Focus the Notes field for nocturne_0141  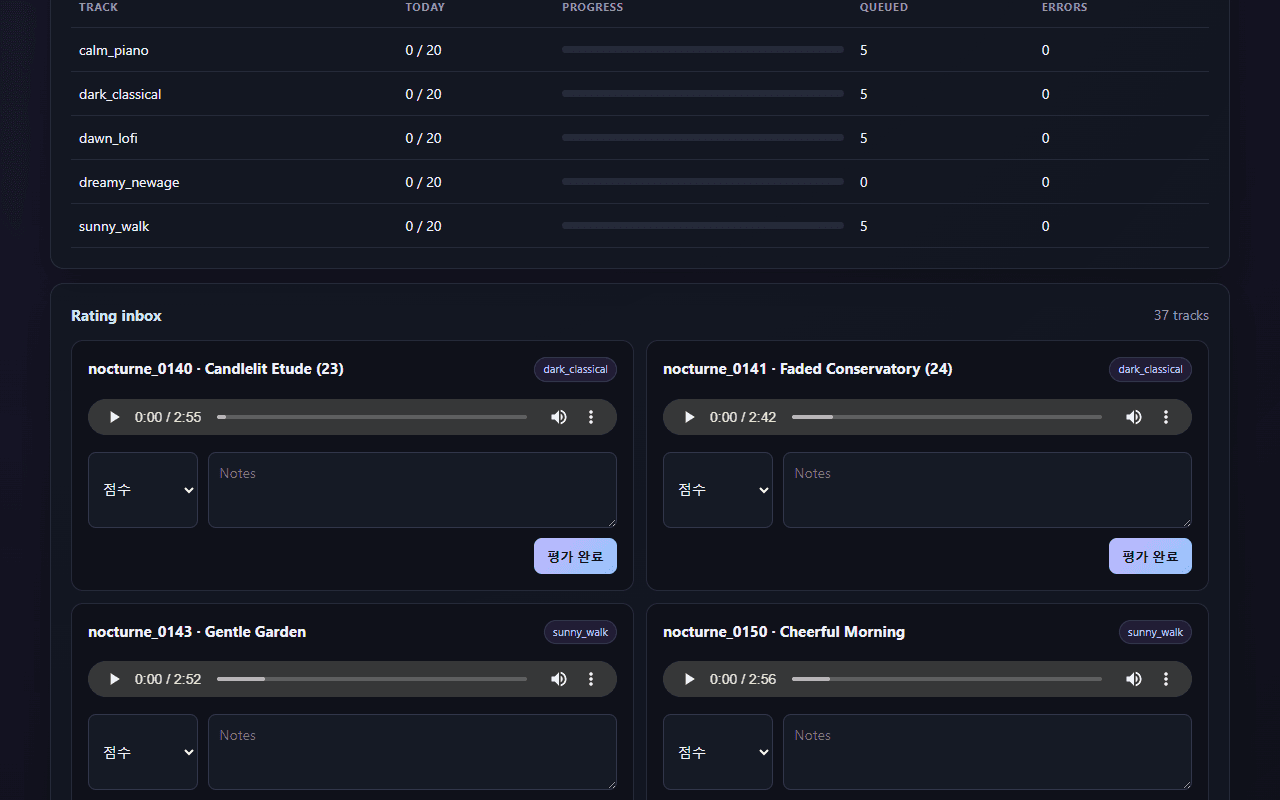tap(987, 490)
